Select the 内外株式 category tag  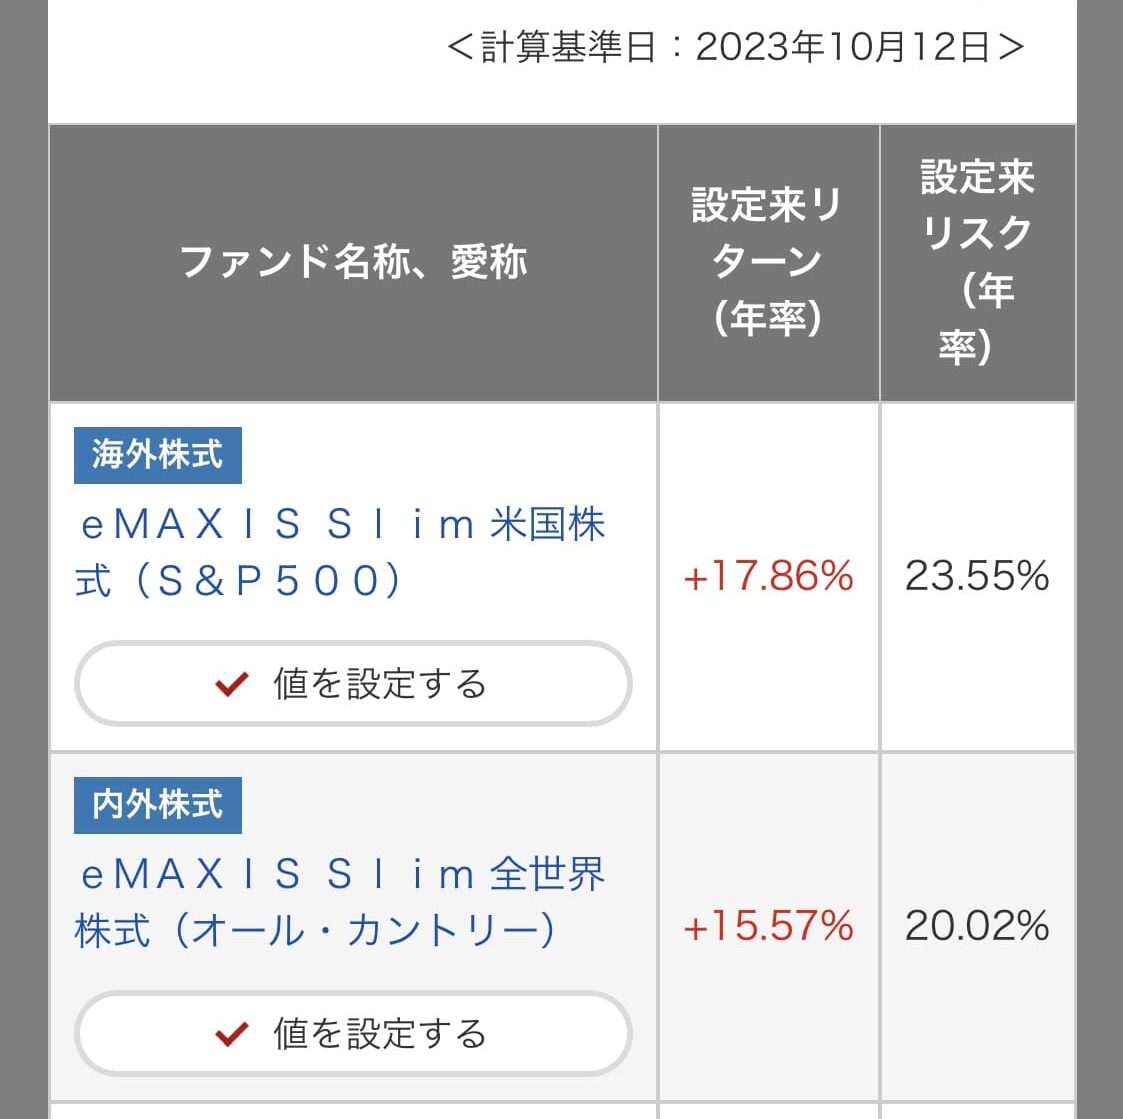pos(158,805)
